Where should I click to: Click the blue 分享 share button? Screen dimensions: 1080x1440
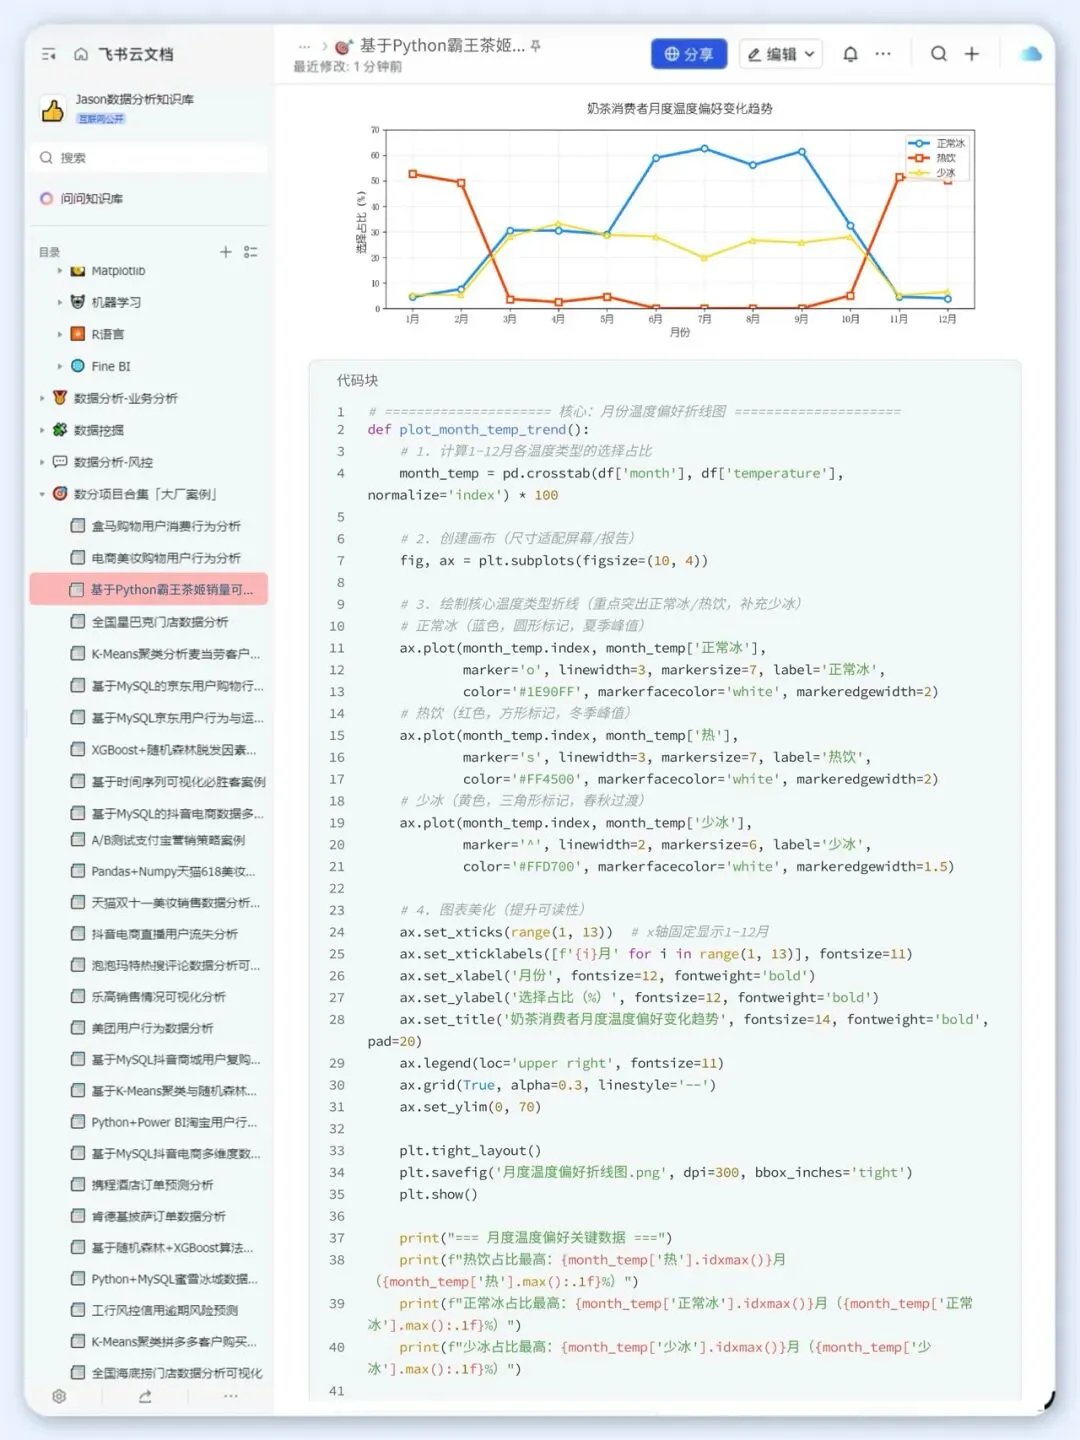689,54
